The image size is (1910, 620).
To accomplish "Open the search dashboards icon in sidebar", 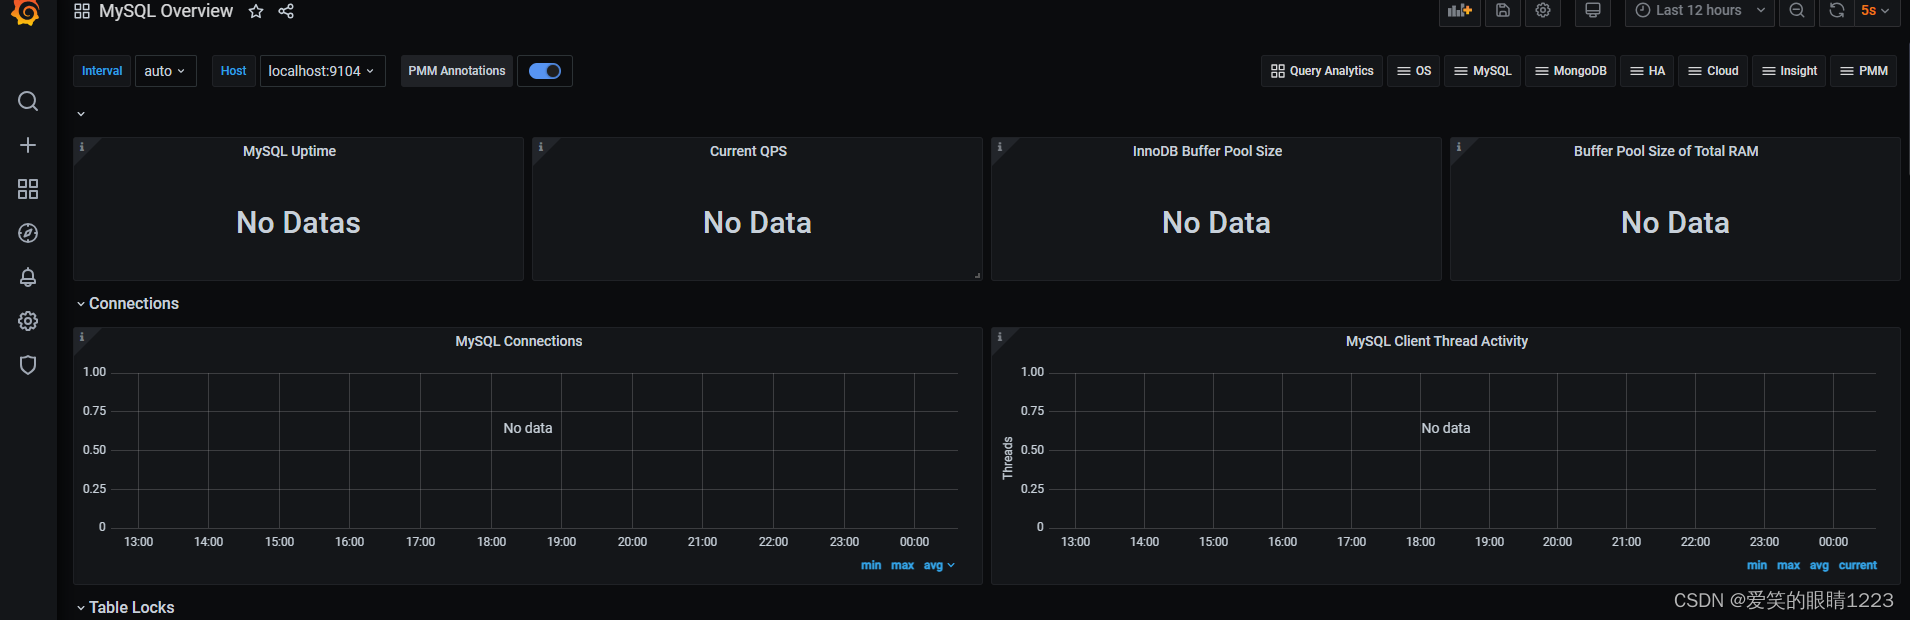I will point(28,101).
